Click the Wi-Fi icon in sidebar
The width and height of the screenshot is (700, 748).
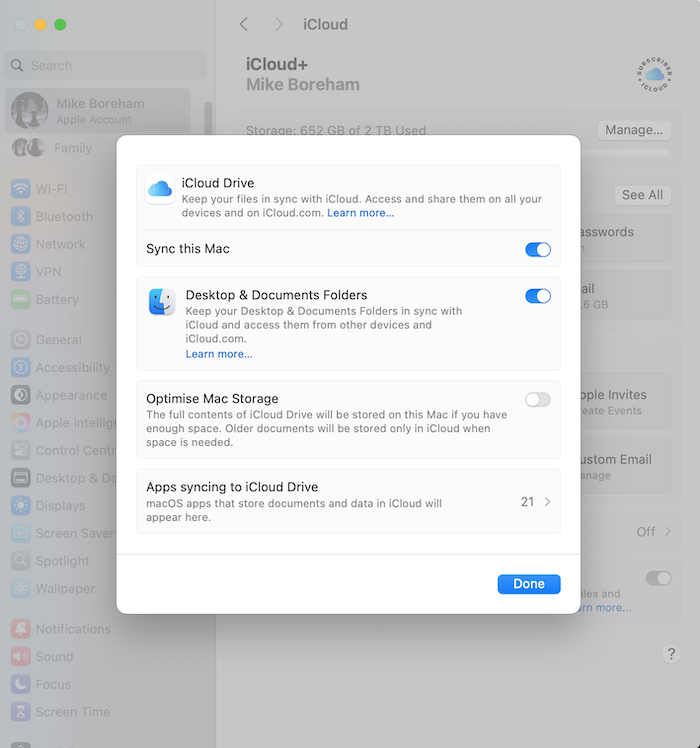coord(21,189)
